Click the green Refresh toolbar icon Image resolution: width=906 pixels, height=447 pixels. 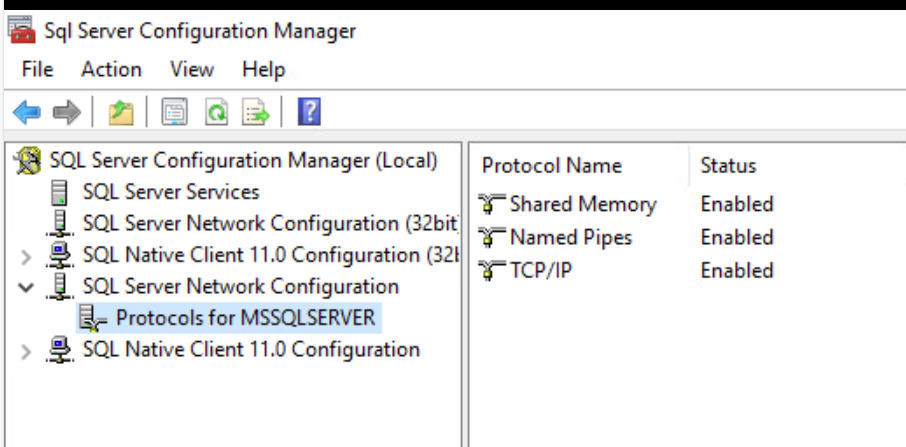[x=216, y=113]
